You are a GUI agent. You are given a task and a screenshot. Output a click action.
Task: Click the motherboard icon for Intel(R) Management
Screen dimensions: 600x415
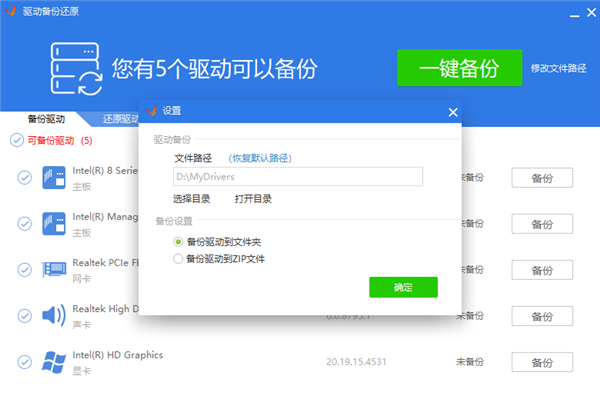point(54,223)
